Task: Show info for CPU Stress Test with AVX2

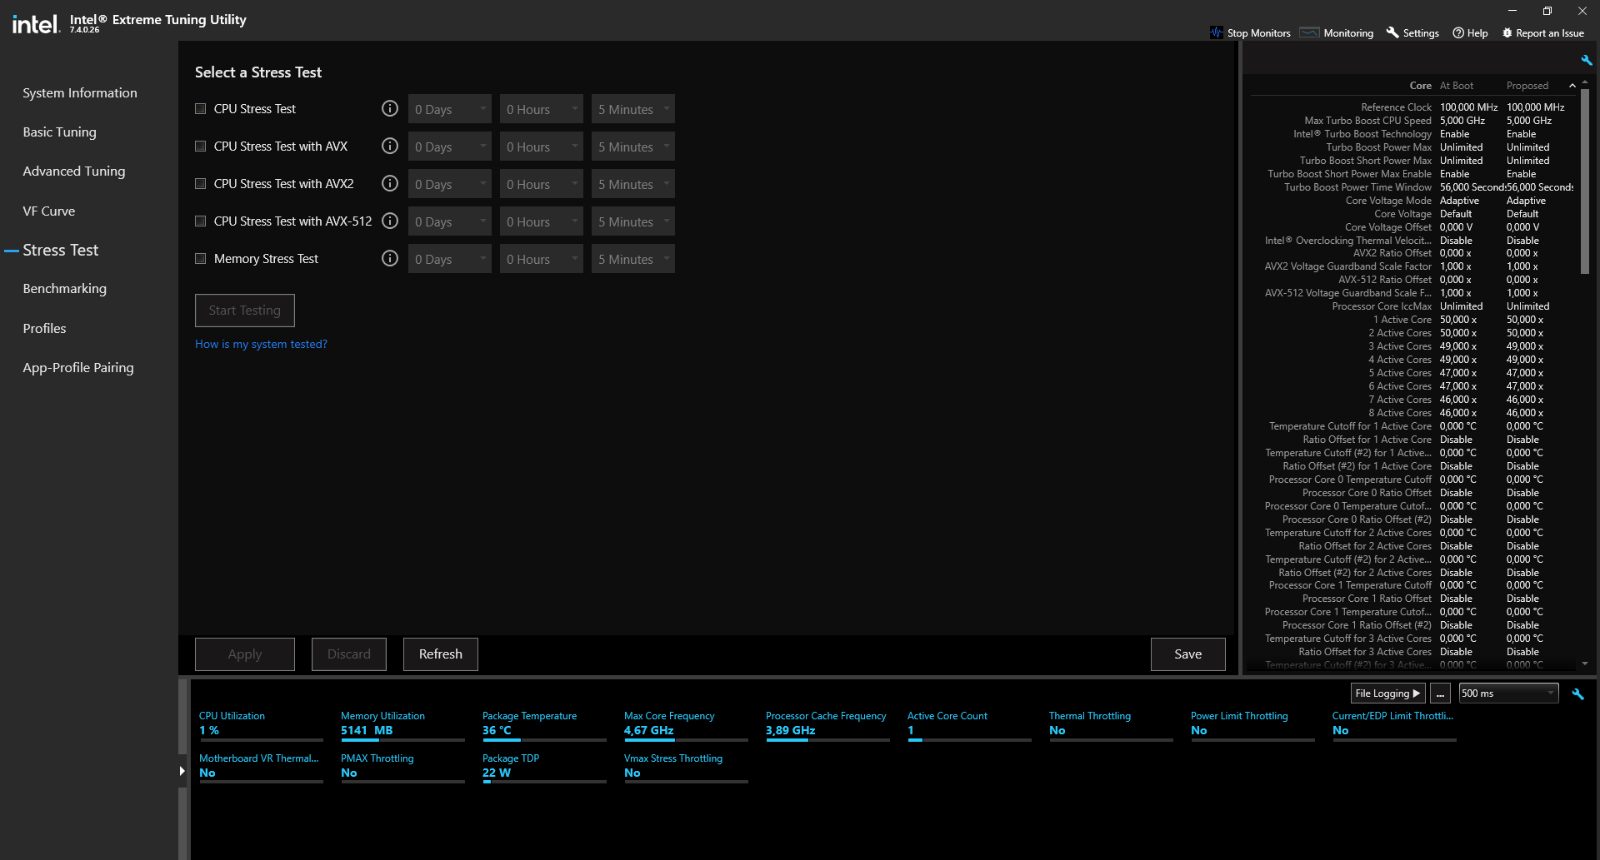Action: tap(390, 183)
